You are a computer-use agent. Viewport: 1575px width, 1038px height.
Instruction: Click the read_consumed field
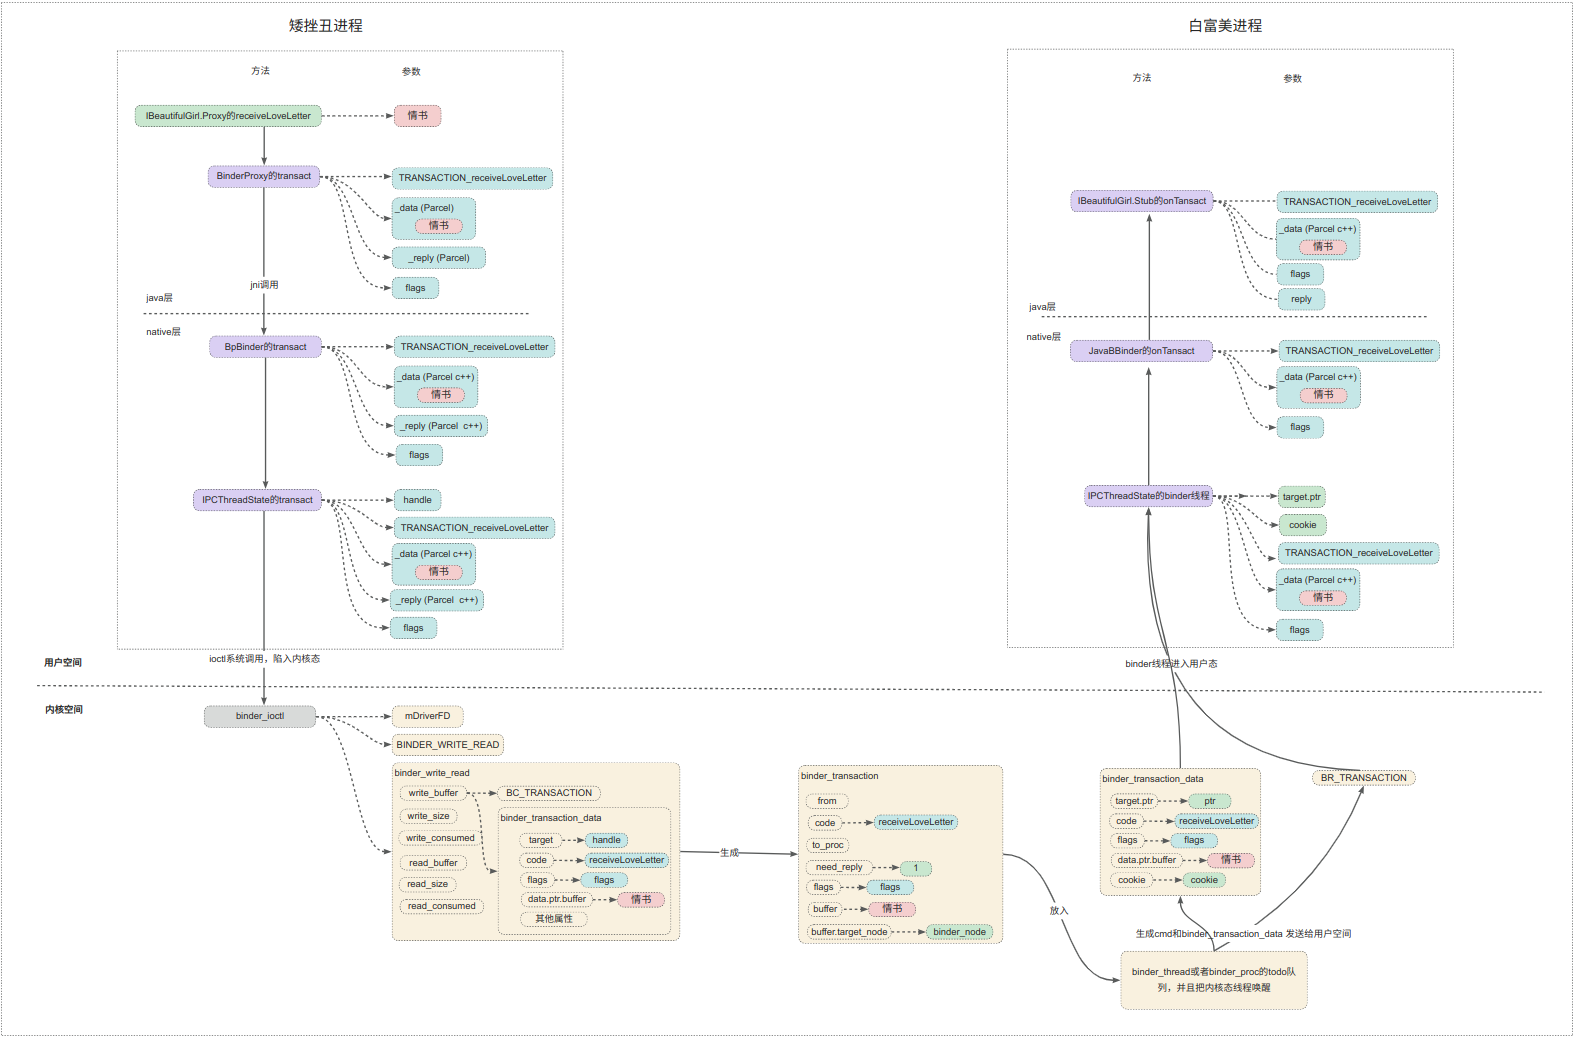click(x=441, y=906)
